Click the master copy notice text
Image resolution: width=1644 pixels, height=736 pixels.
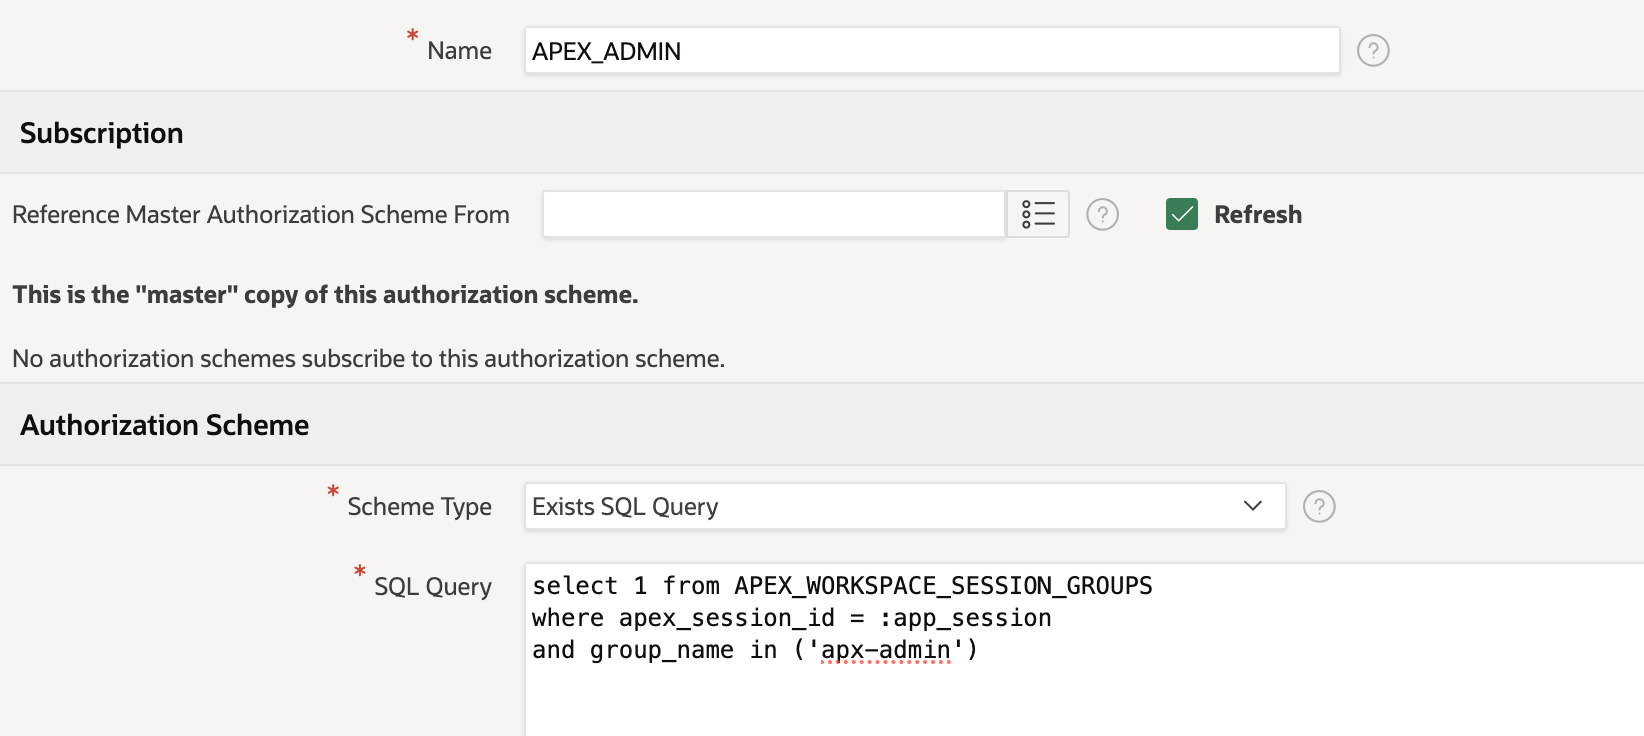tap(325, 295)
